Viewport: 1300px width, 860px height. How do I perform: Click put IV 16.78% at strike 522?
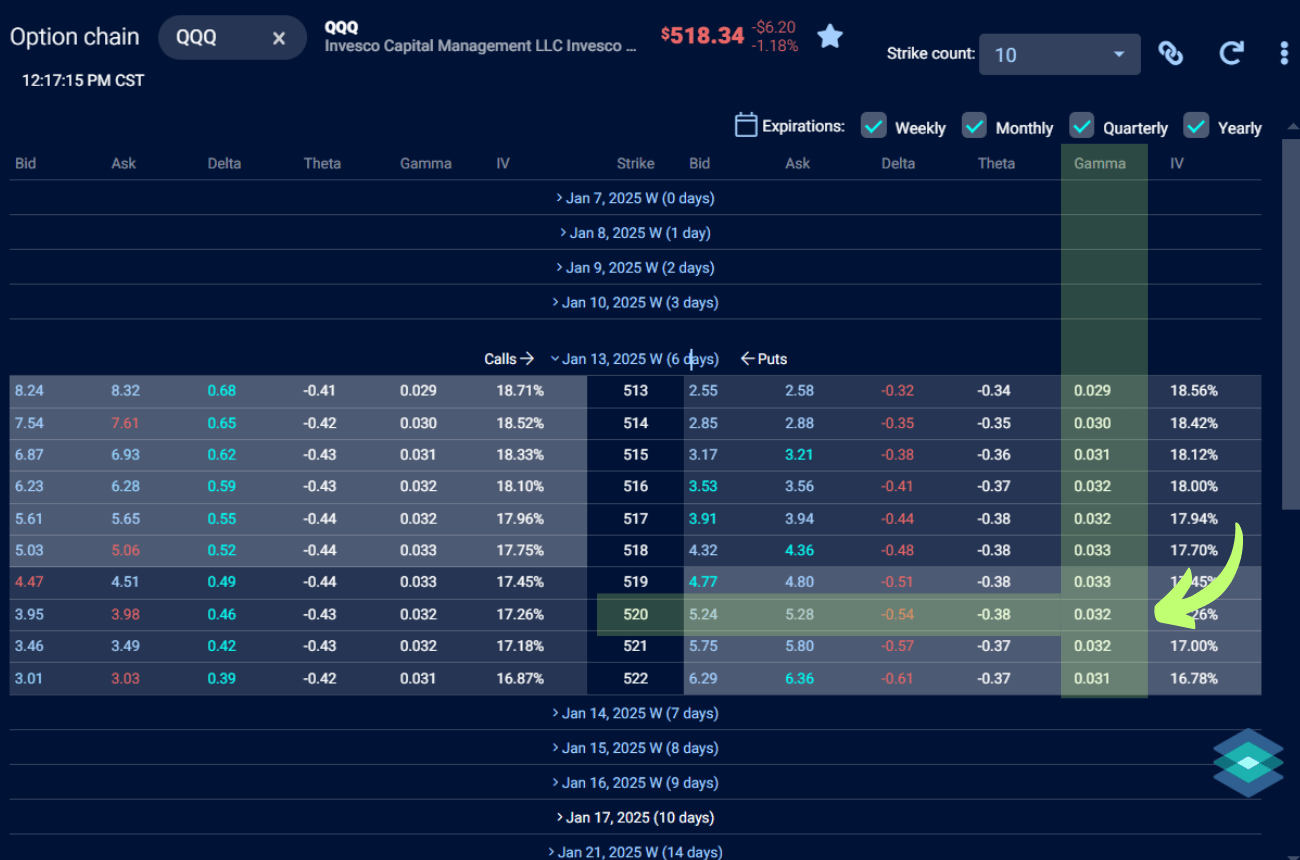click(1194, 679)
